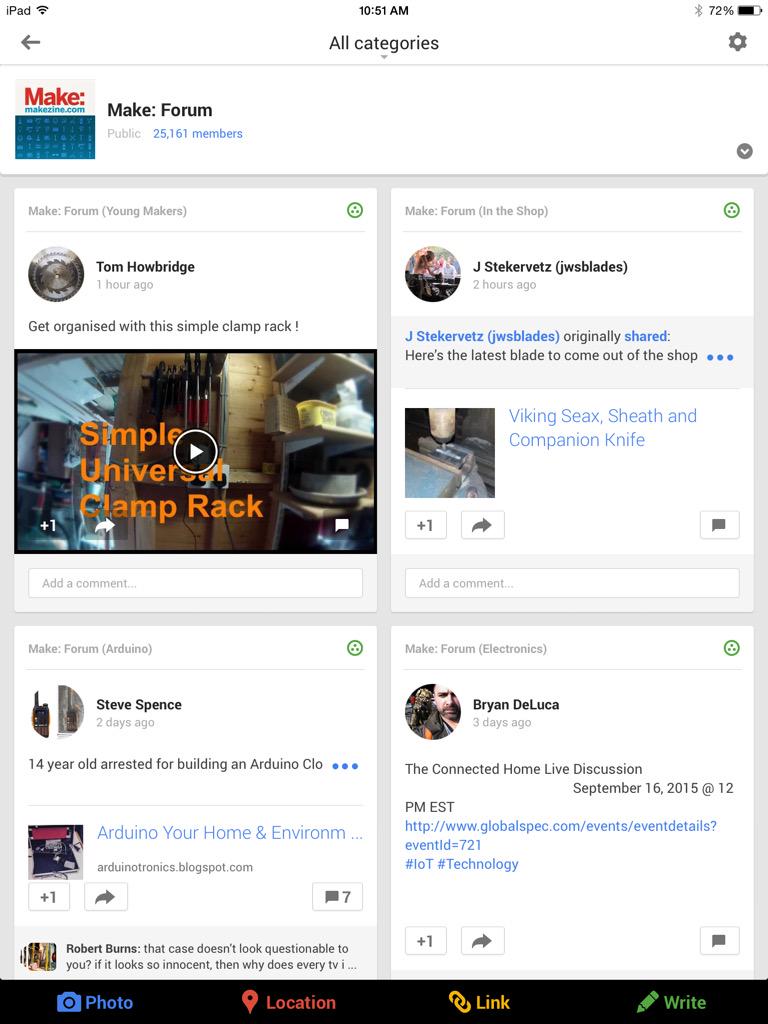This screenshot has width=768, height=1024.
Task: Tap blue J Stekervetz originally-shared author link
Action: point(482,336)
